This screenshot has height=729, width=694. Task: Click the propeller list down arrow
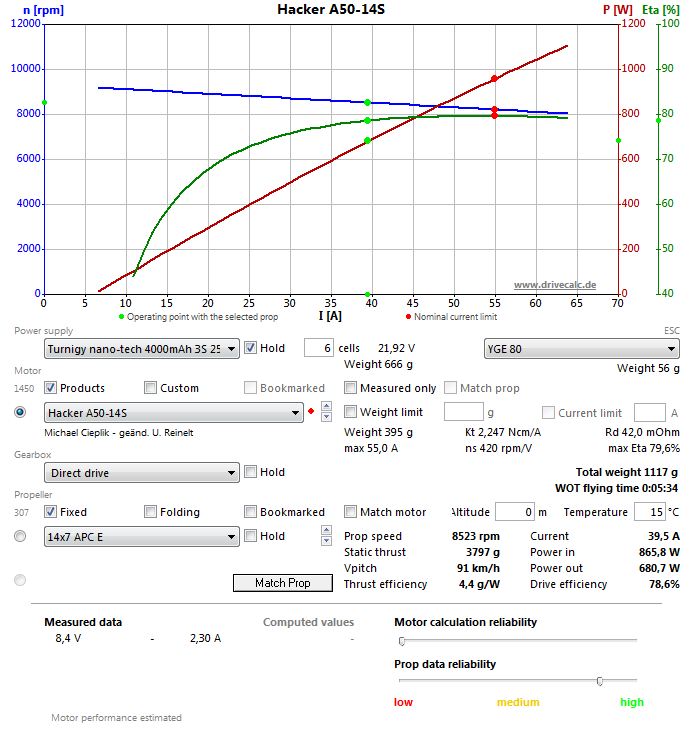tap(325, 541)
